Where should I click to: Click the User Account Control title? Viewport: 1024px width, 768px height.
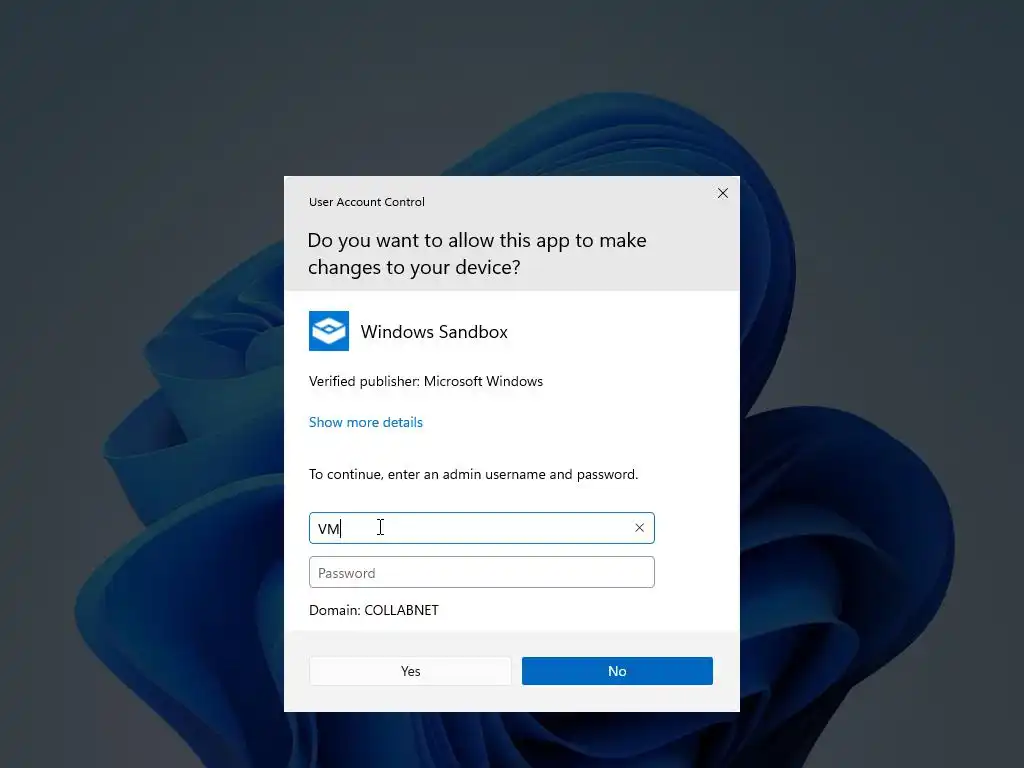(366, 202)
